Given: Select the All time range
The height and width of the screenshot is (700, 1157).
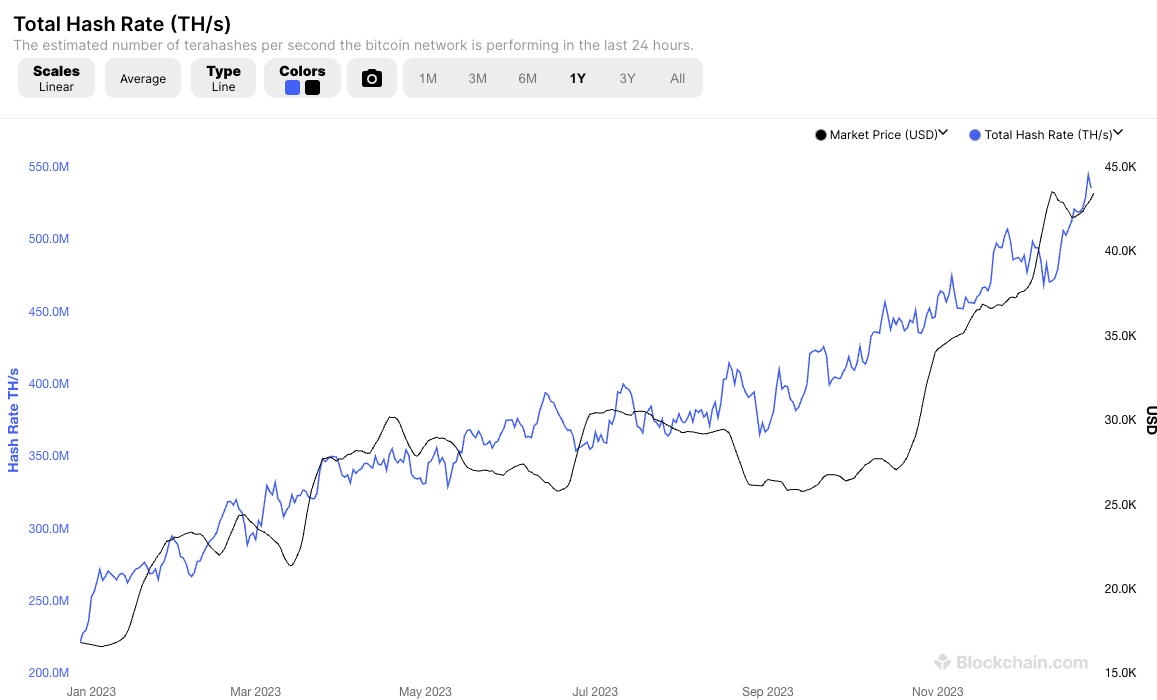Looking at the screenshot, I should coord(677,78).
